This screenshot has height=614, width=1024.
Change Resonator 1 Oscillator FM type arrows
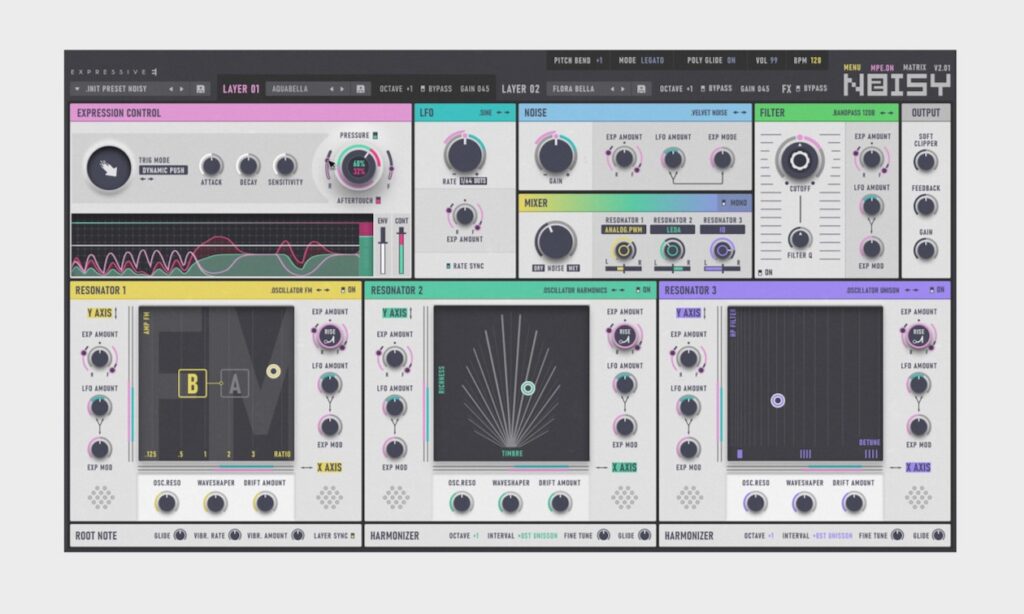click(323, 290)
